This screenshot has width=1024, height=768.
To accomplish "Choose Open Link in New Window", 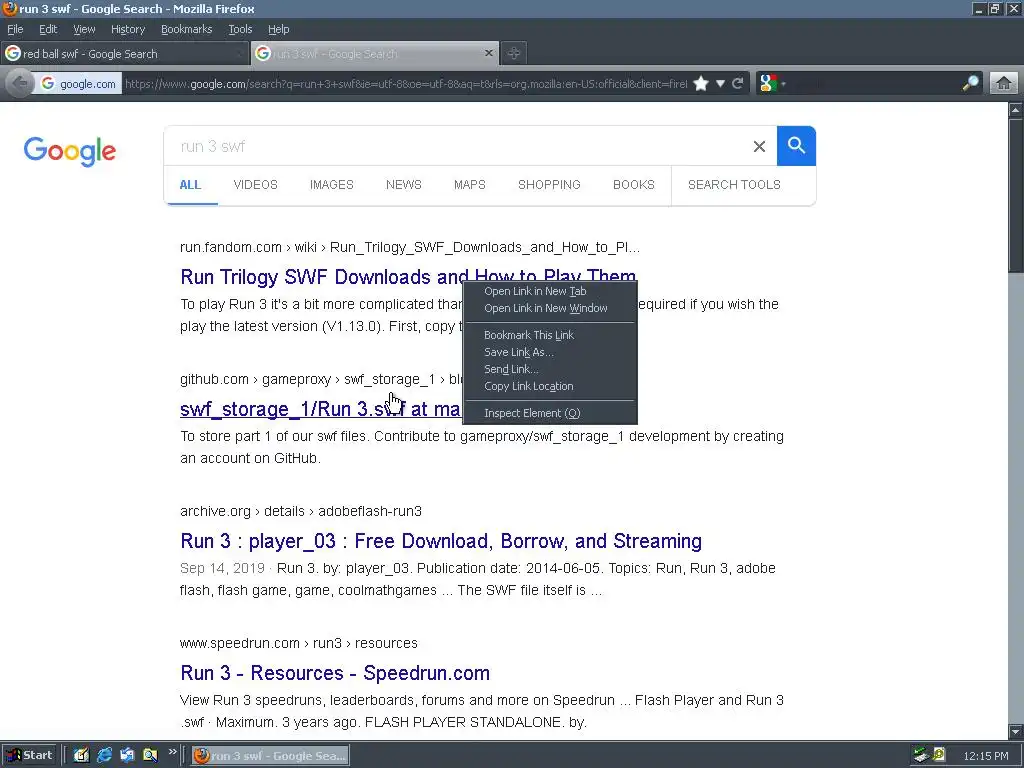I will click(x=550, y=308).
